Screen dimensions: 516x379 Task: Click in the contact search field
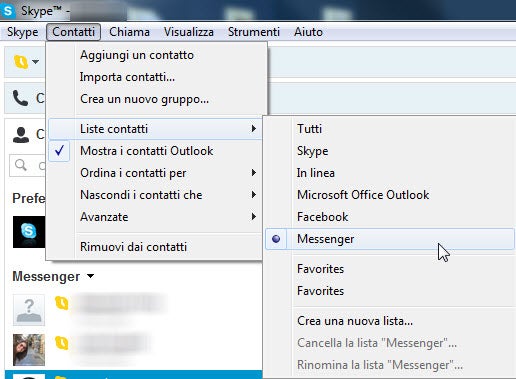[x=28, y=165]
